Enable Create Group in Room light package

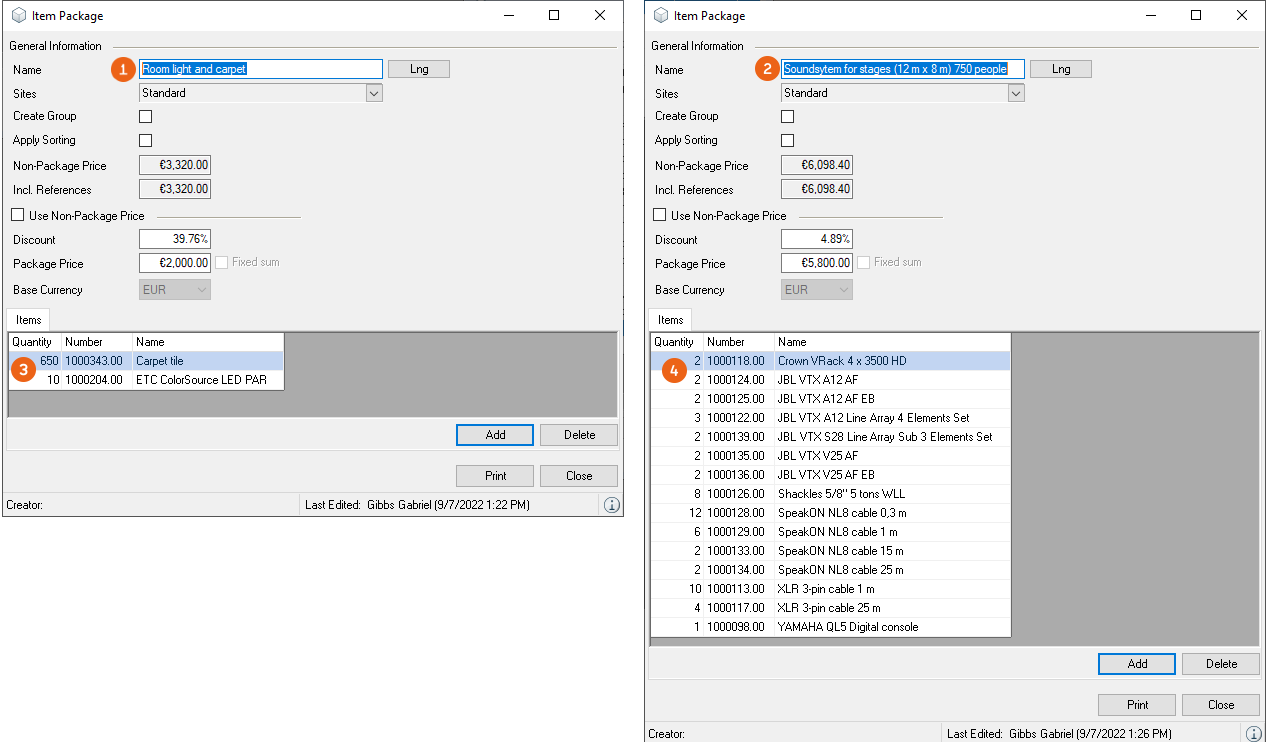pos(145,117)
